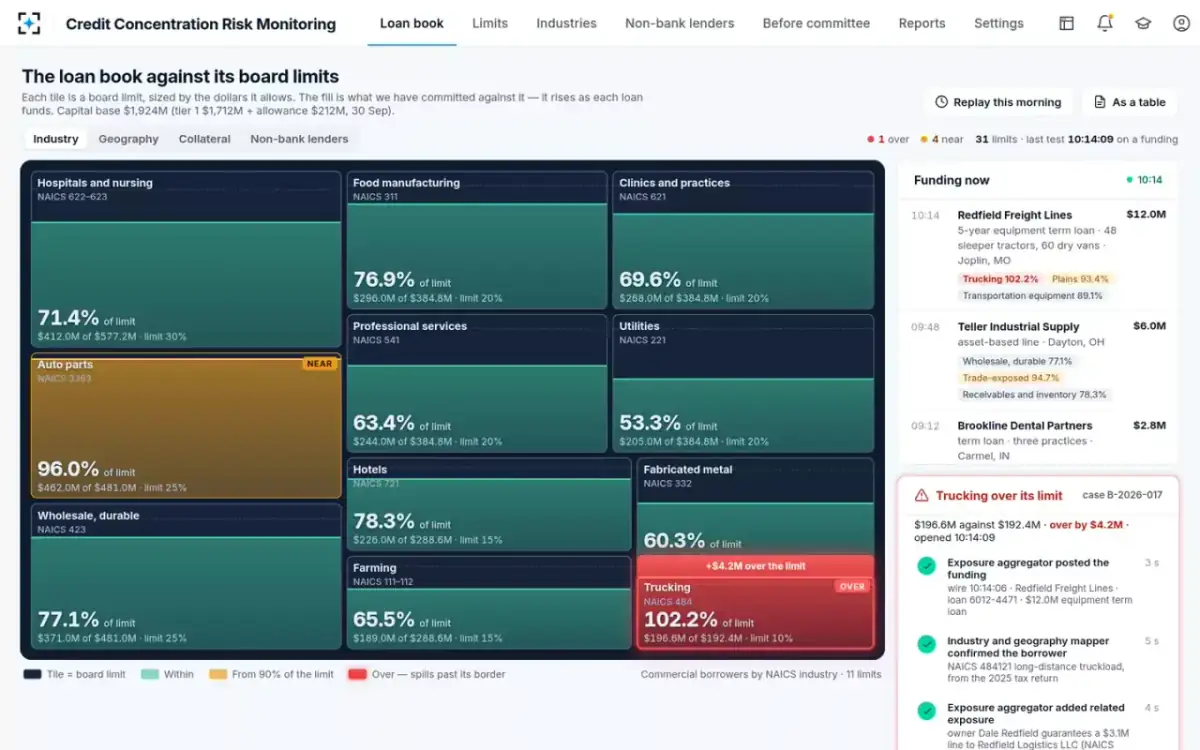Click the red 'Over' legend swatch
This screenshot has height=750, width=1200.
pos(357,674)
